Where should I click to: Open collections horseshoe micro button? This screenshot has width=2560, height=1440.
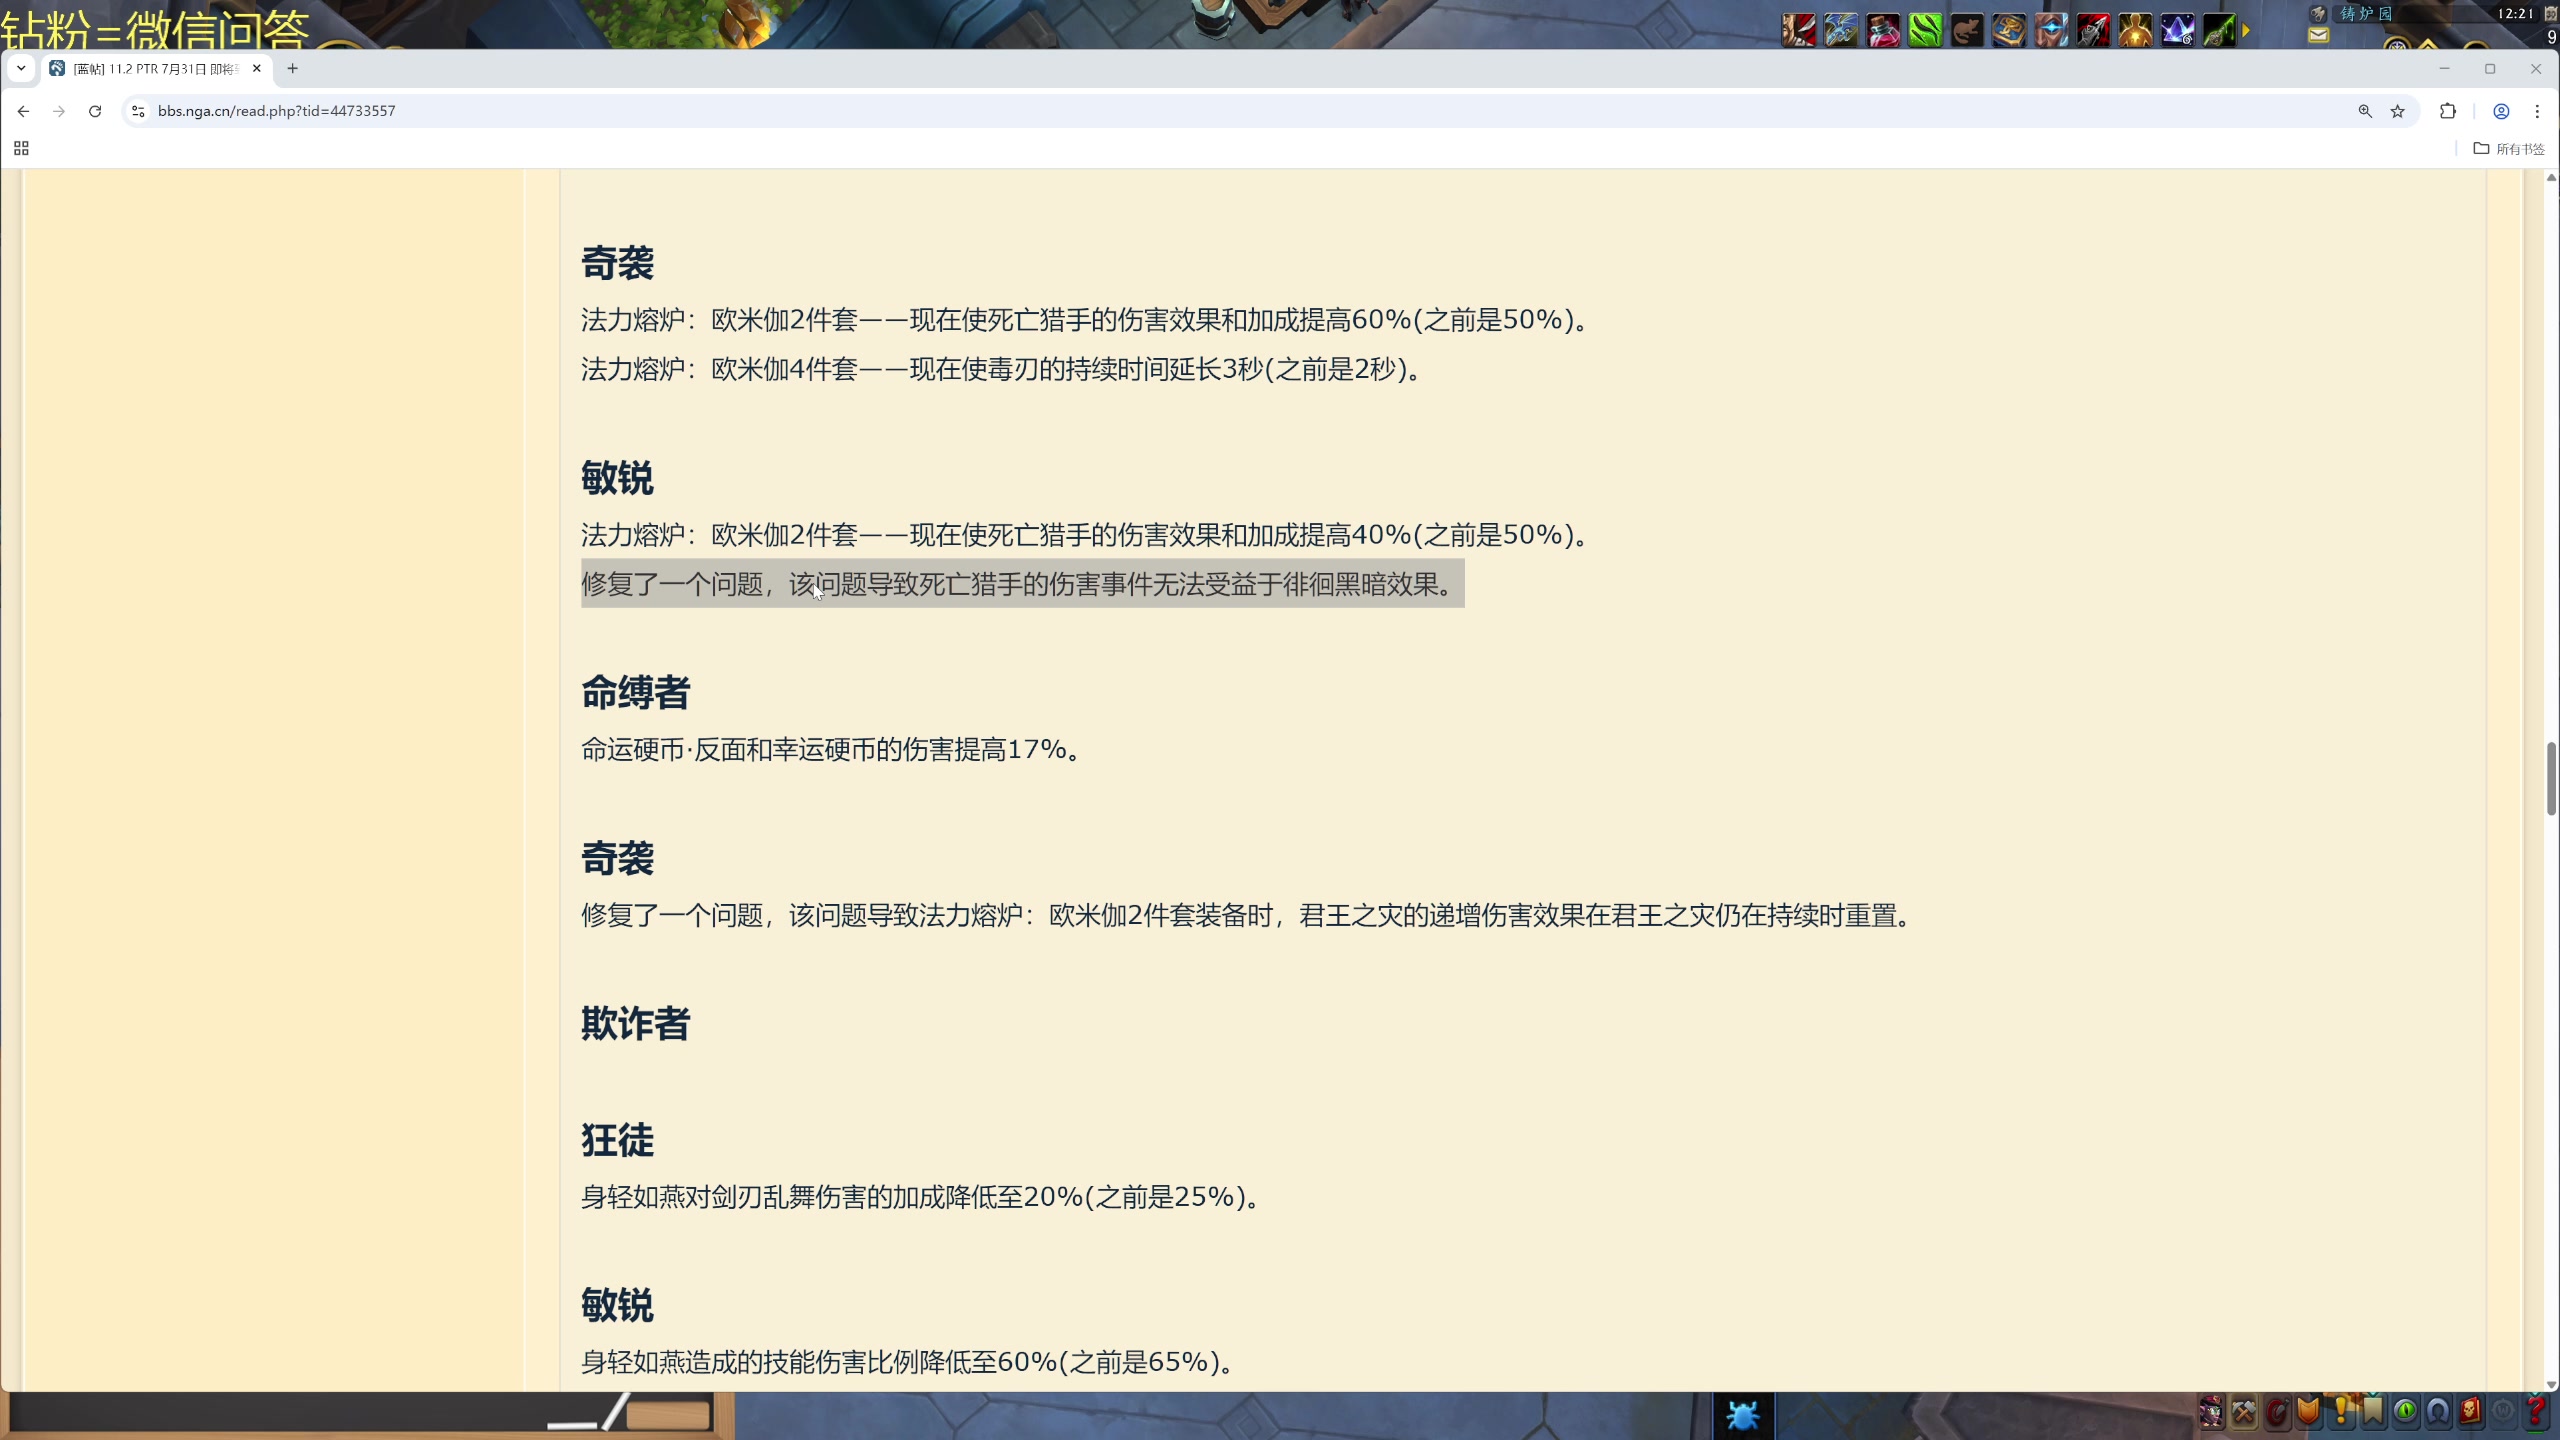point(2438,1411)
